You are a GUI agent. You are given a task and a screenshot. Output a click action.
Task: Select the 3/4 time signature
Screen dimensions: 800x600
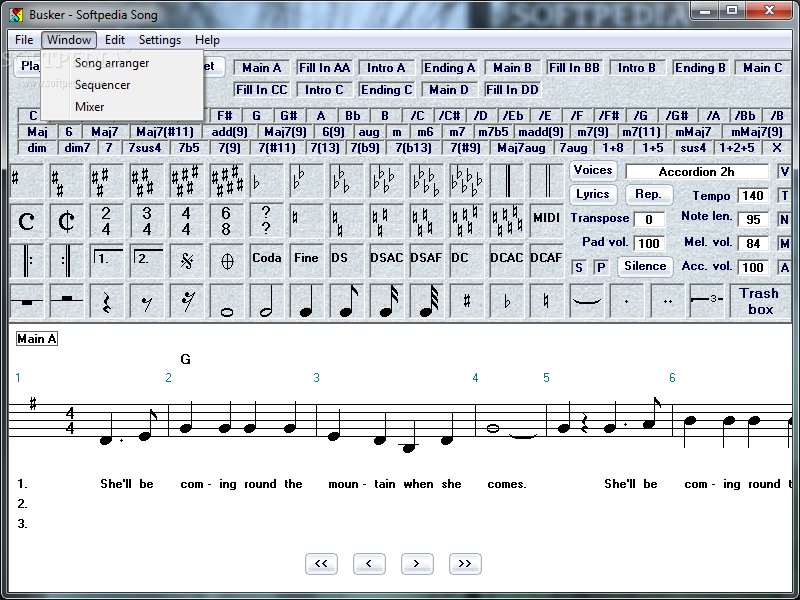(x=146, y=220)
